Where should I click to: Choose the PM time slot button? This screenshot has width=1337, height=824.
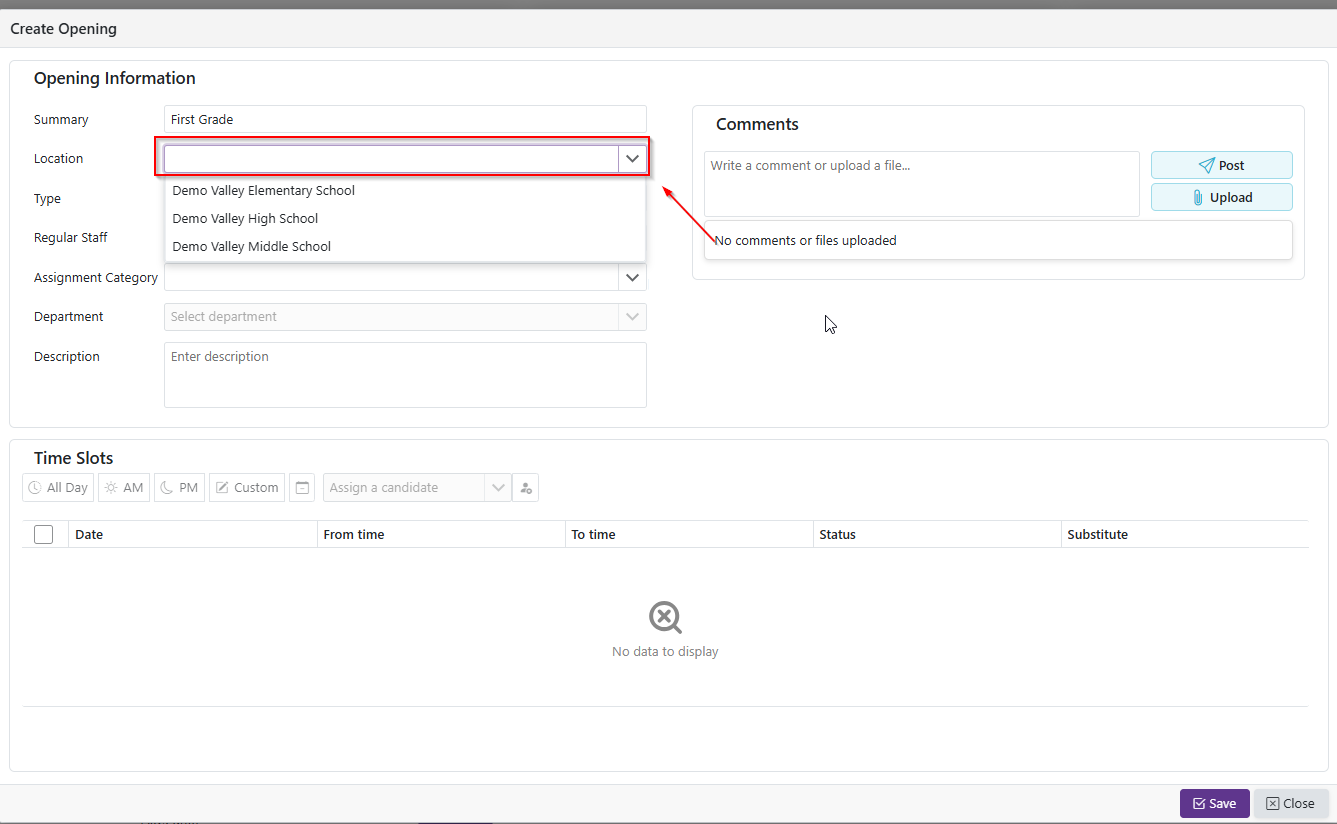179,488
